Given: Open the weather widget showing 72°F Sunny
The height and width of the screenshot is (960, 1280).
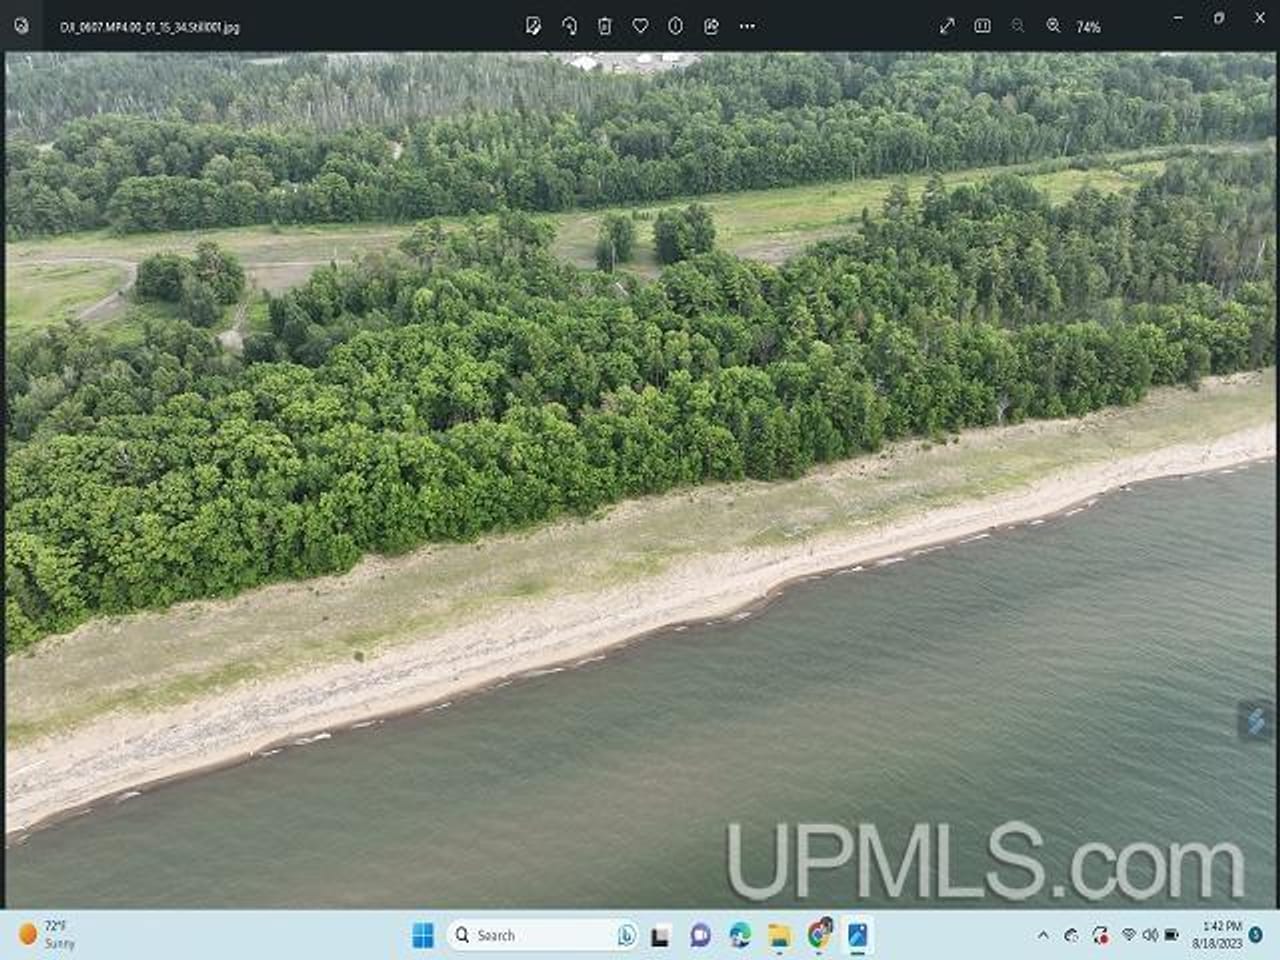Looking at the screenshot, I should click(x=47, y=934).
